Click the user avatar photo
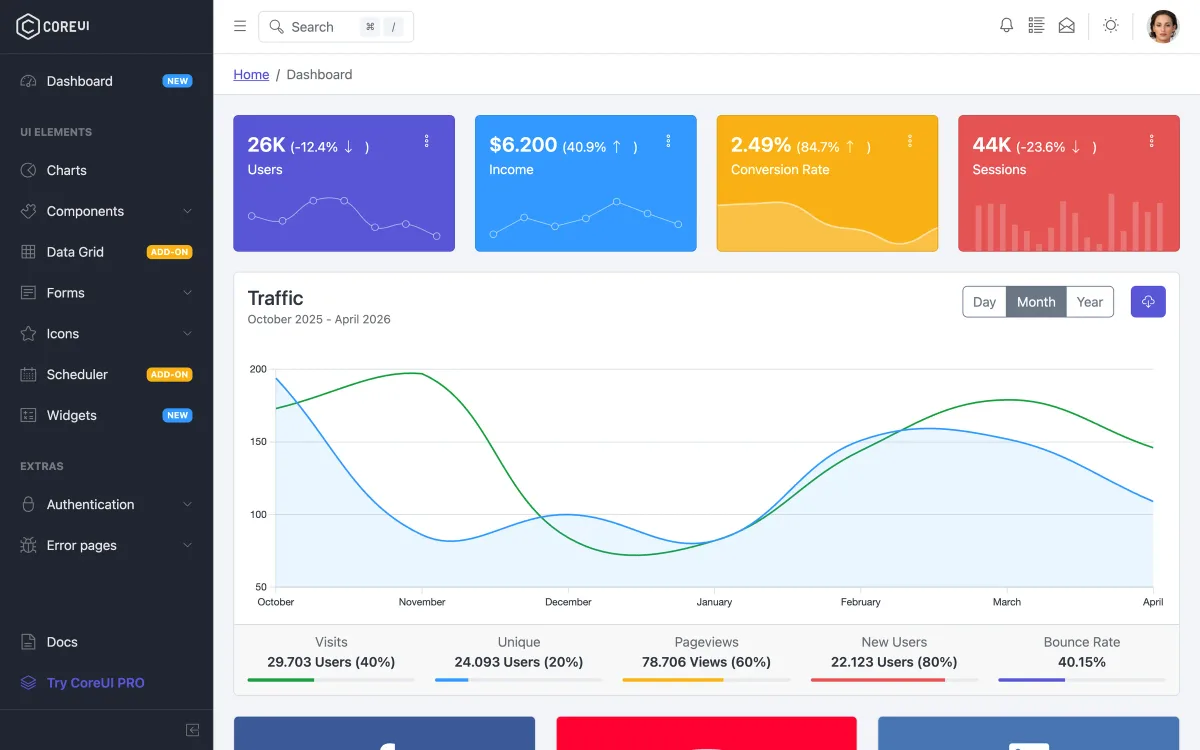The width and height of the screenshot is (1200, 750). [x=1163, y=26]
